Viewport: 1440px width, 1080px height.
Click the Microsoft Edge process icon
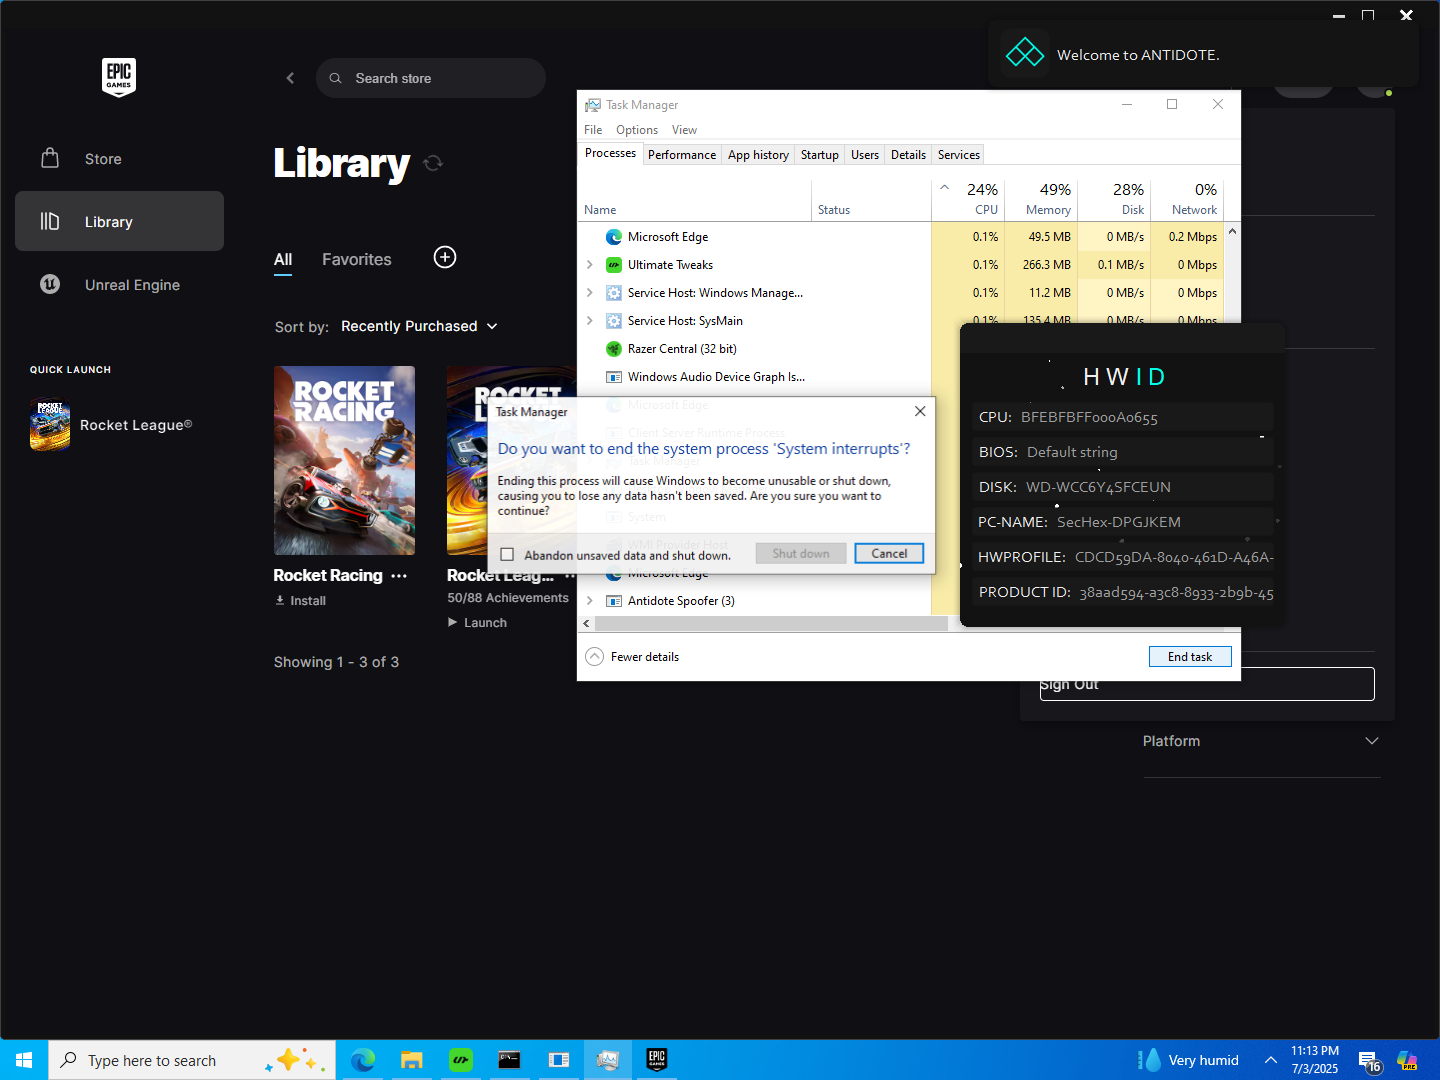click(614, 237)
